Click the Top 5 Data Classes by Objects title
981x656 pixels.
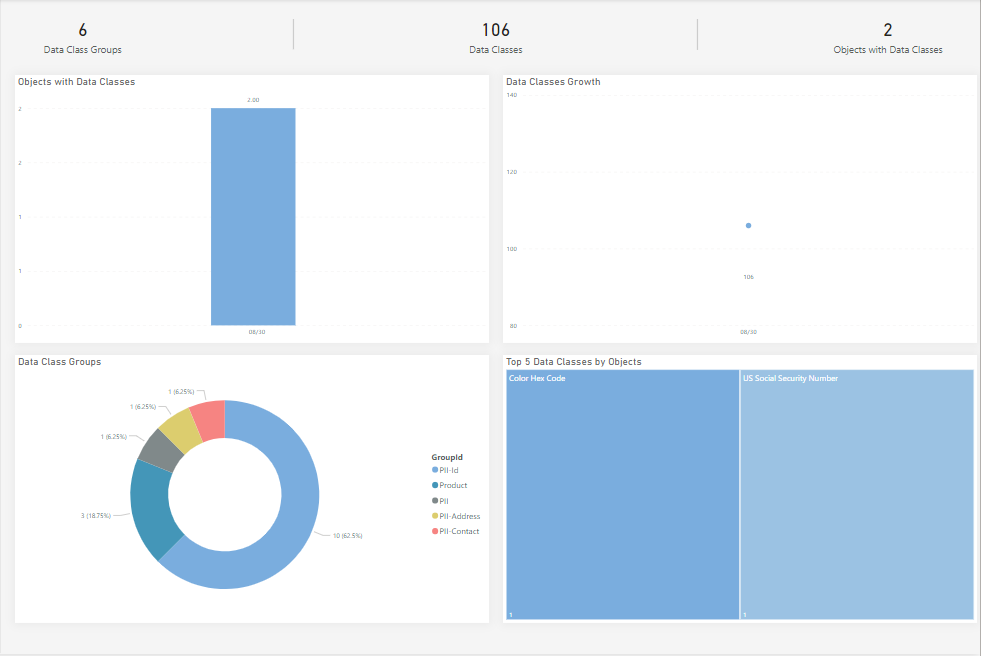574,362
